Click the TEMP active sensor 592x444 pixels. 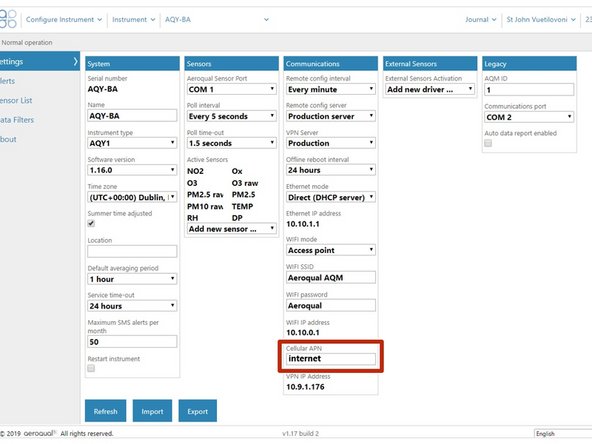tap(242, 207)
